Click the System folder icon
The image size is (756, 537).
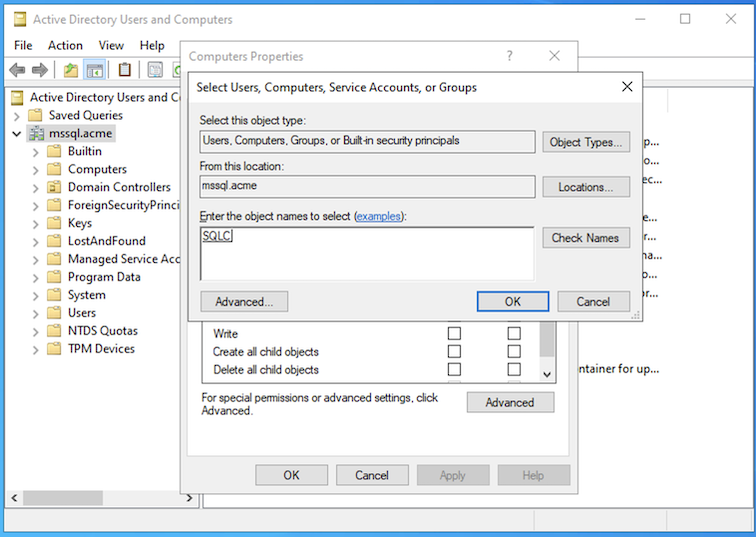click(54, 295)
